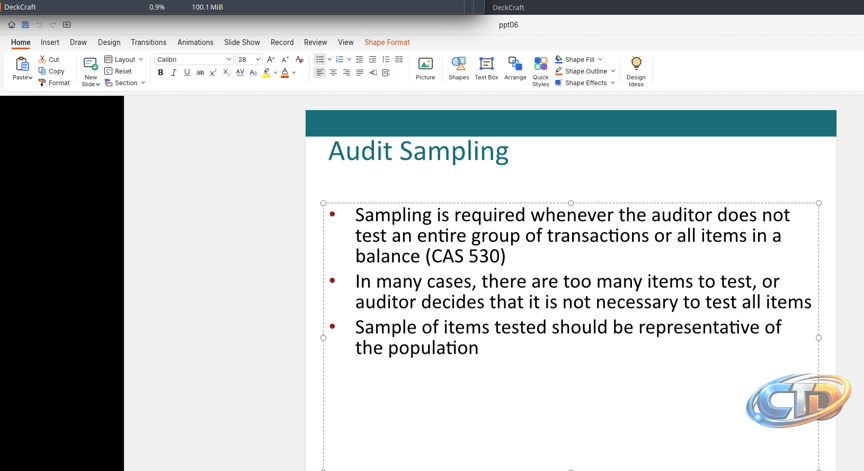Click the Paste clipboard icon

tap(22, 64)
